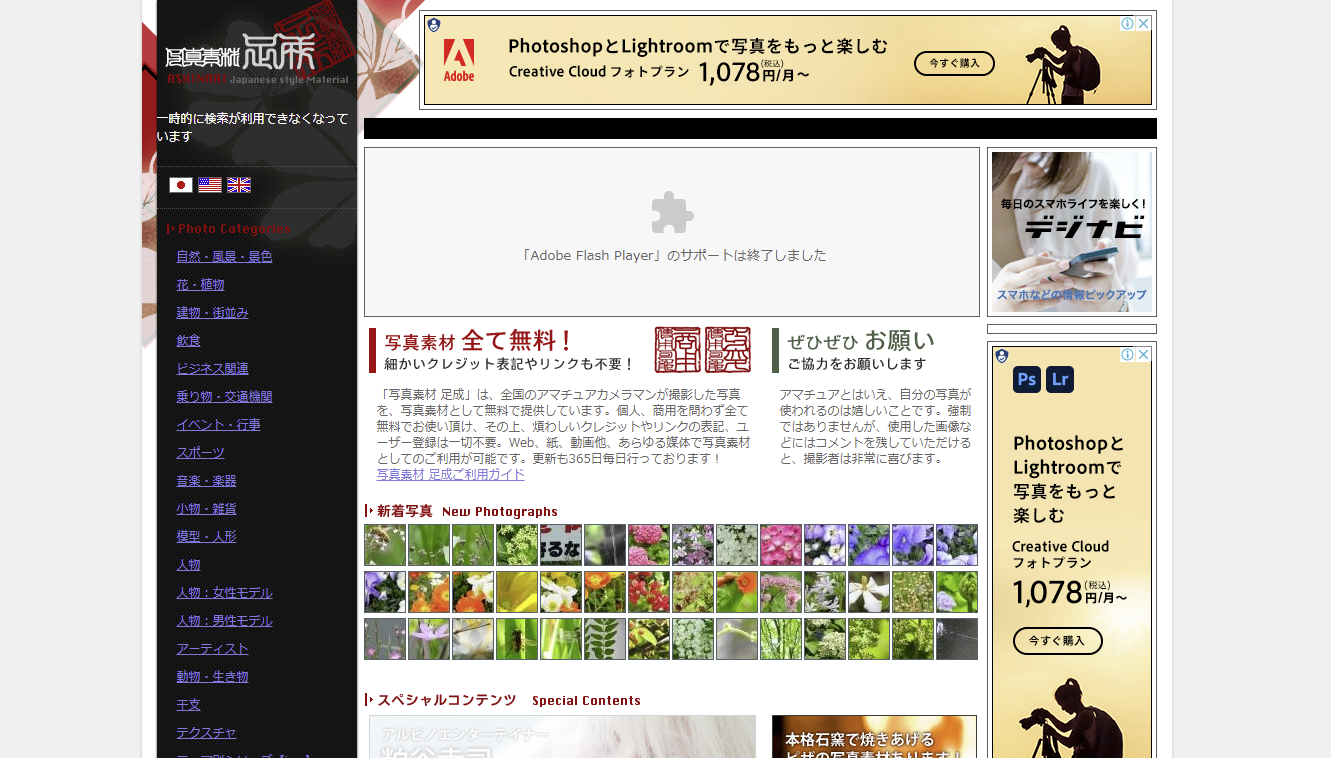Click the Flash Player puzzle piece icon
The image size is (1331, 758).
pyautogui.click(x=671, y=213)
